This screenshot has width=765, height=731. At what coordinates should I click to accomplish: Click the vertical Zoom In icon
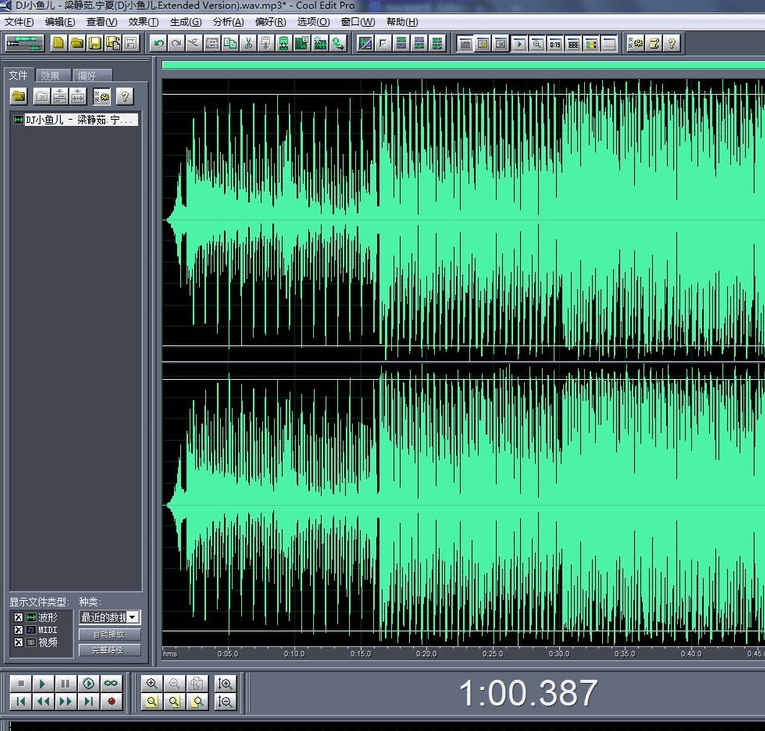click(x=226, y=684)
